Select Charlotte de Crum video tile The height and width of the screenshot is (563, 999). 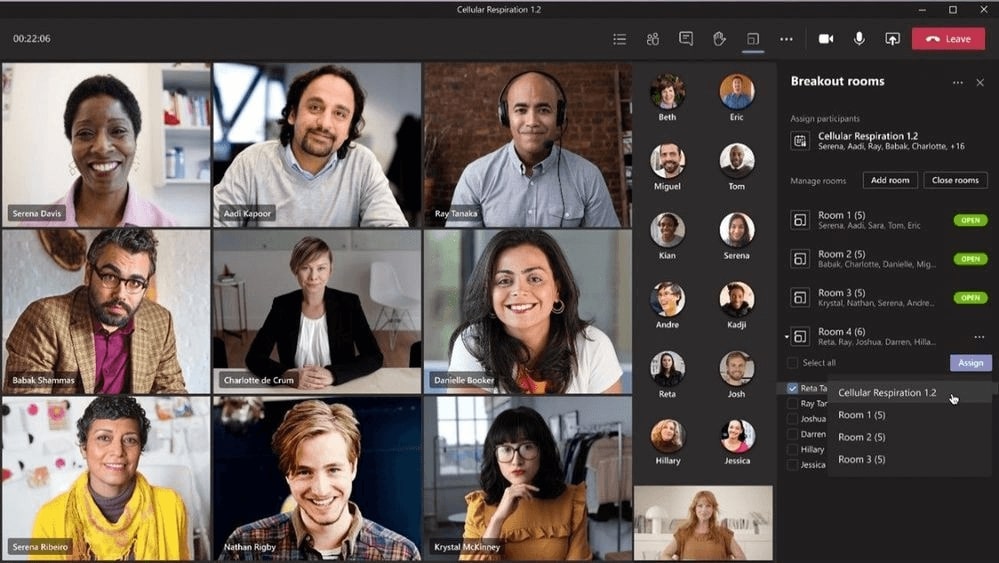tap(317, 311)
